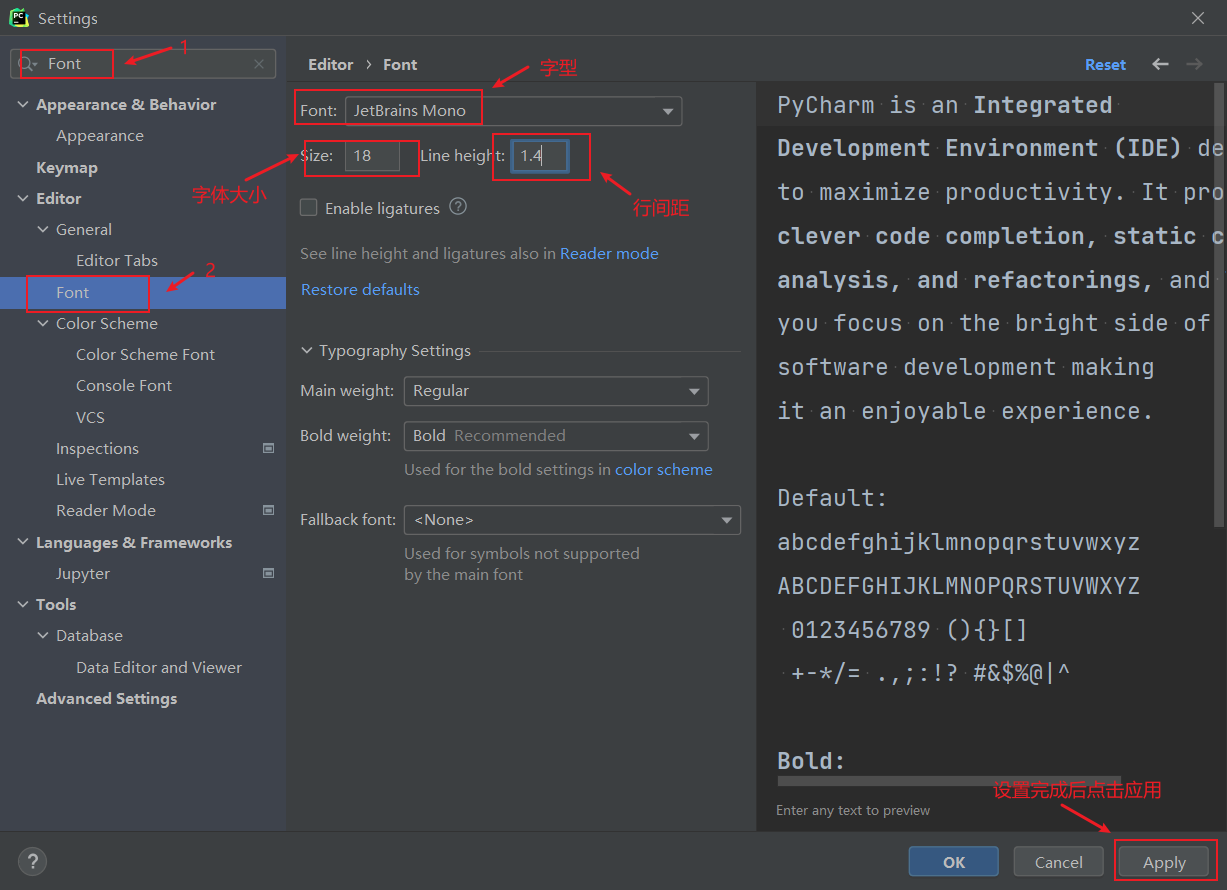Enable the ligatures checkbox
Viewport: 1227px width, 890px height.
click(x=309, y=208)
